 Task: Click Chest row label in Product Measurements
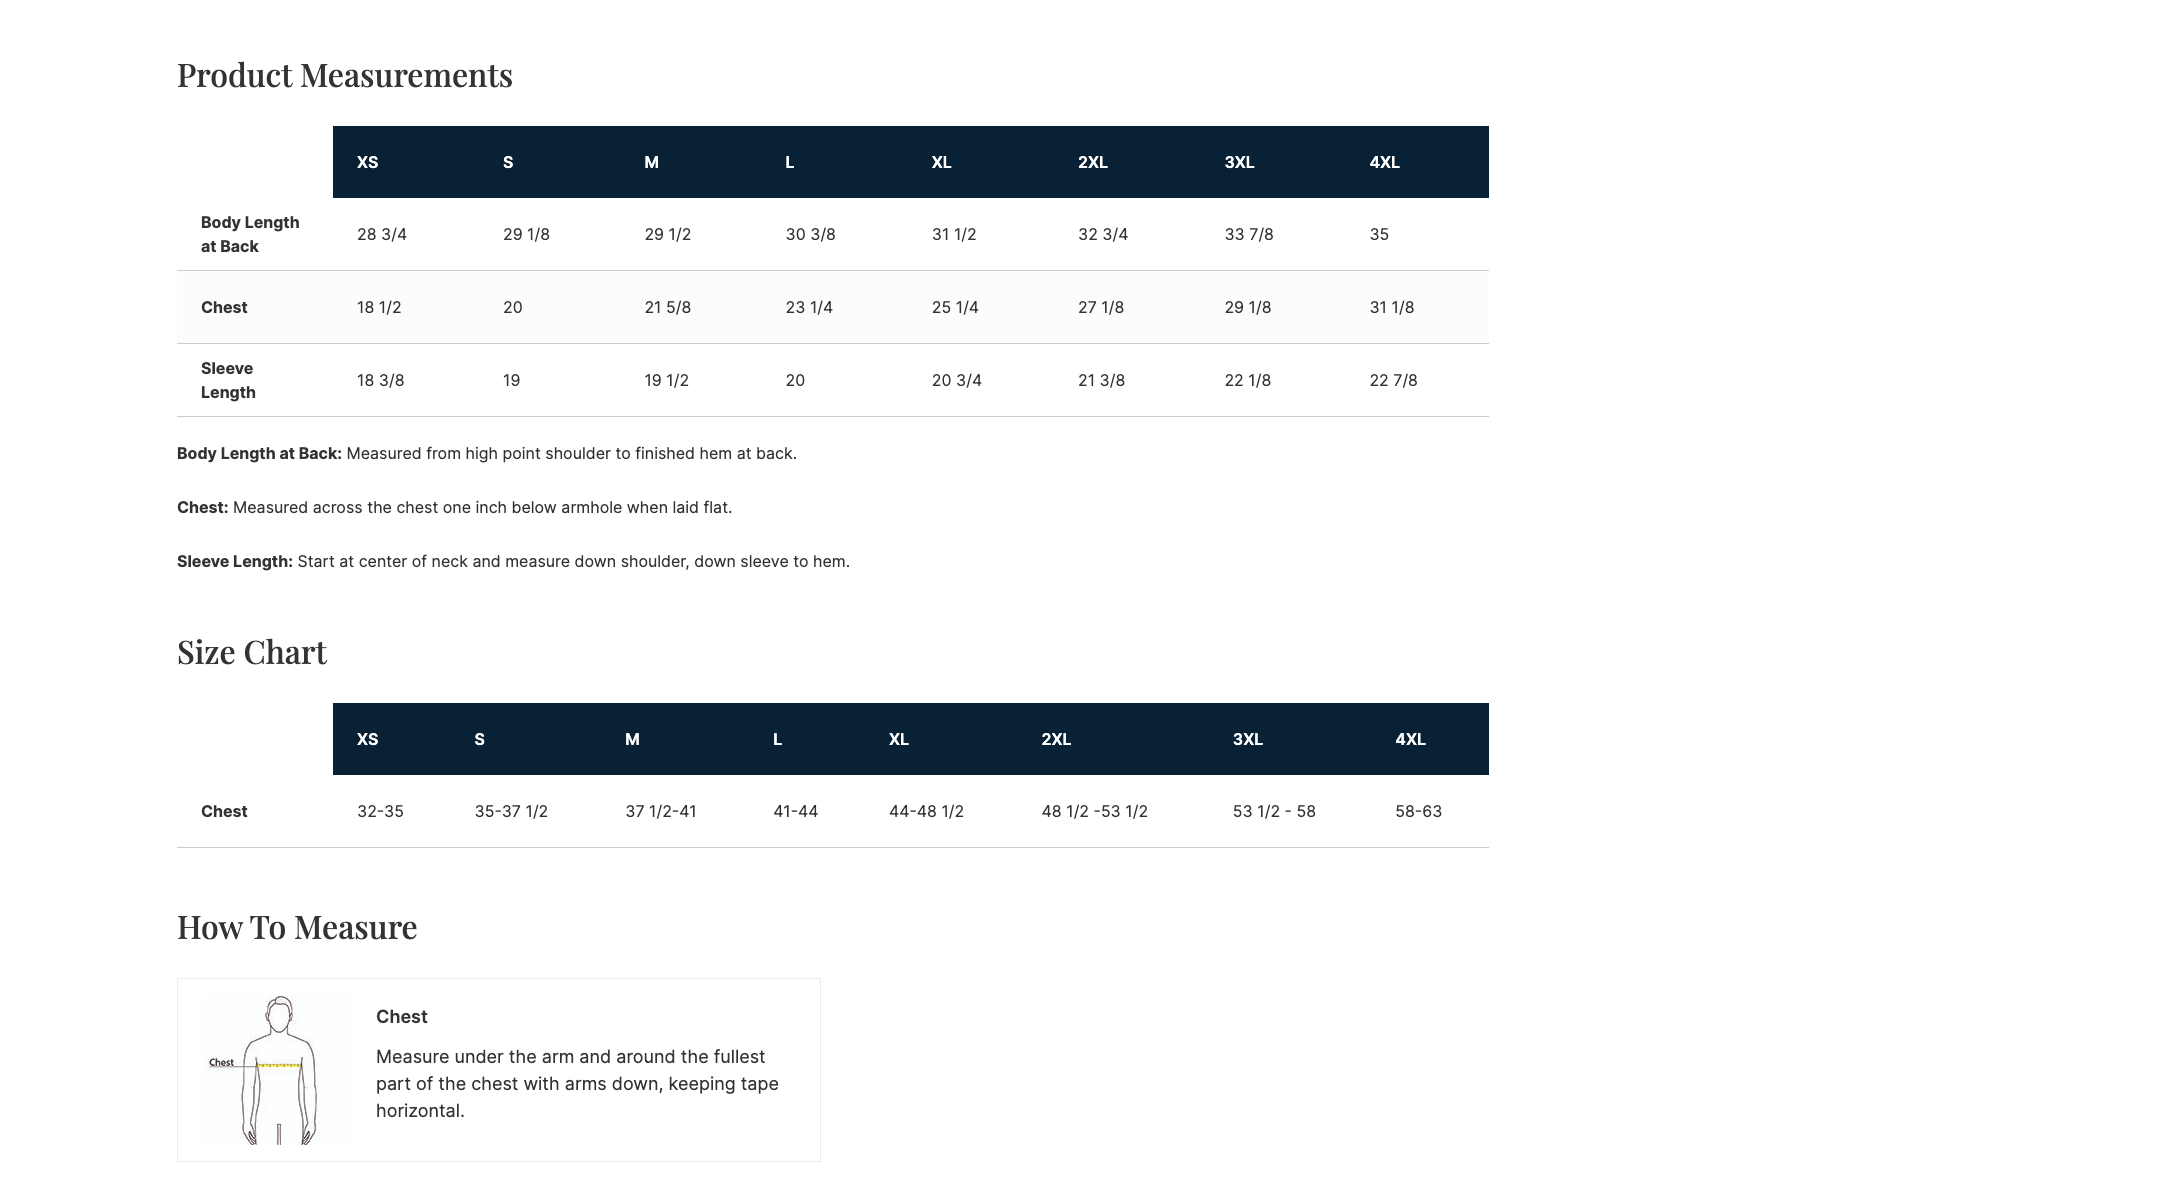coord(224,307)
